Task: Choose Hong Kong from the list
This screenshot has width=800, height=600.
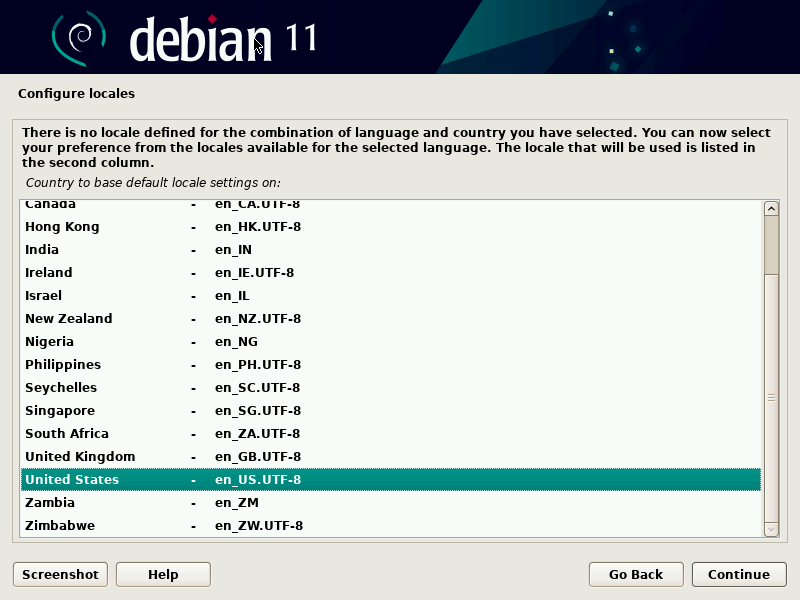Action: pyautogui.click(x=62, y=227)
